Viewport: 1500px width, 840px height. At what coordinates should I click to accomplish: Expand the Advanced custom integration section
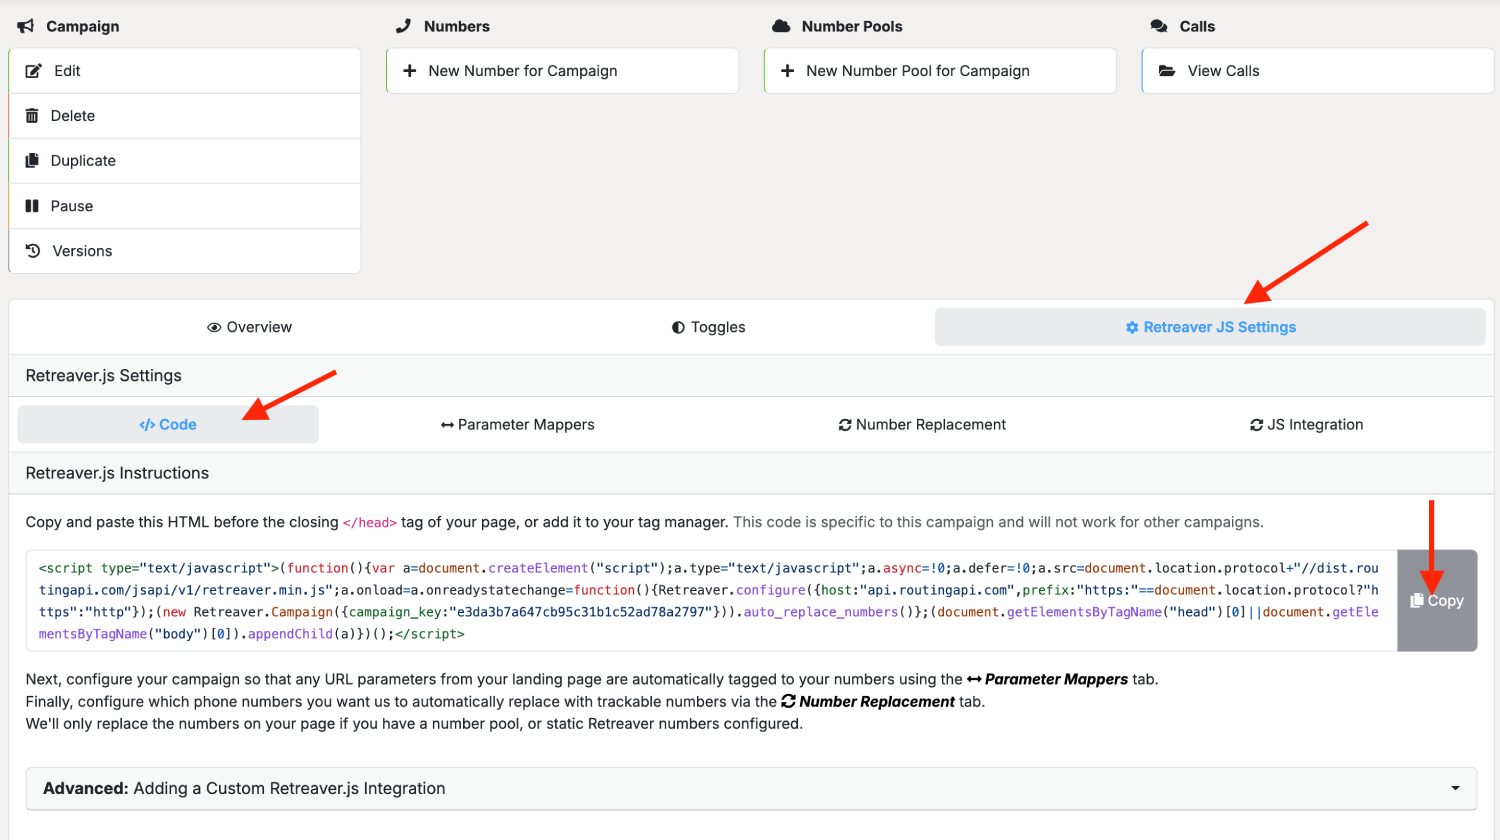click(751, 789)
